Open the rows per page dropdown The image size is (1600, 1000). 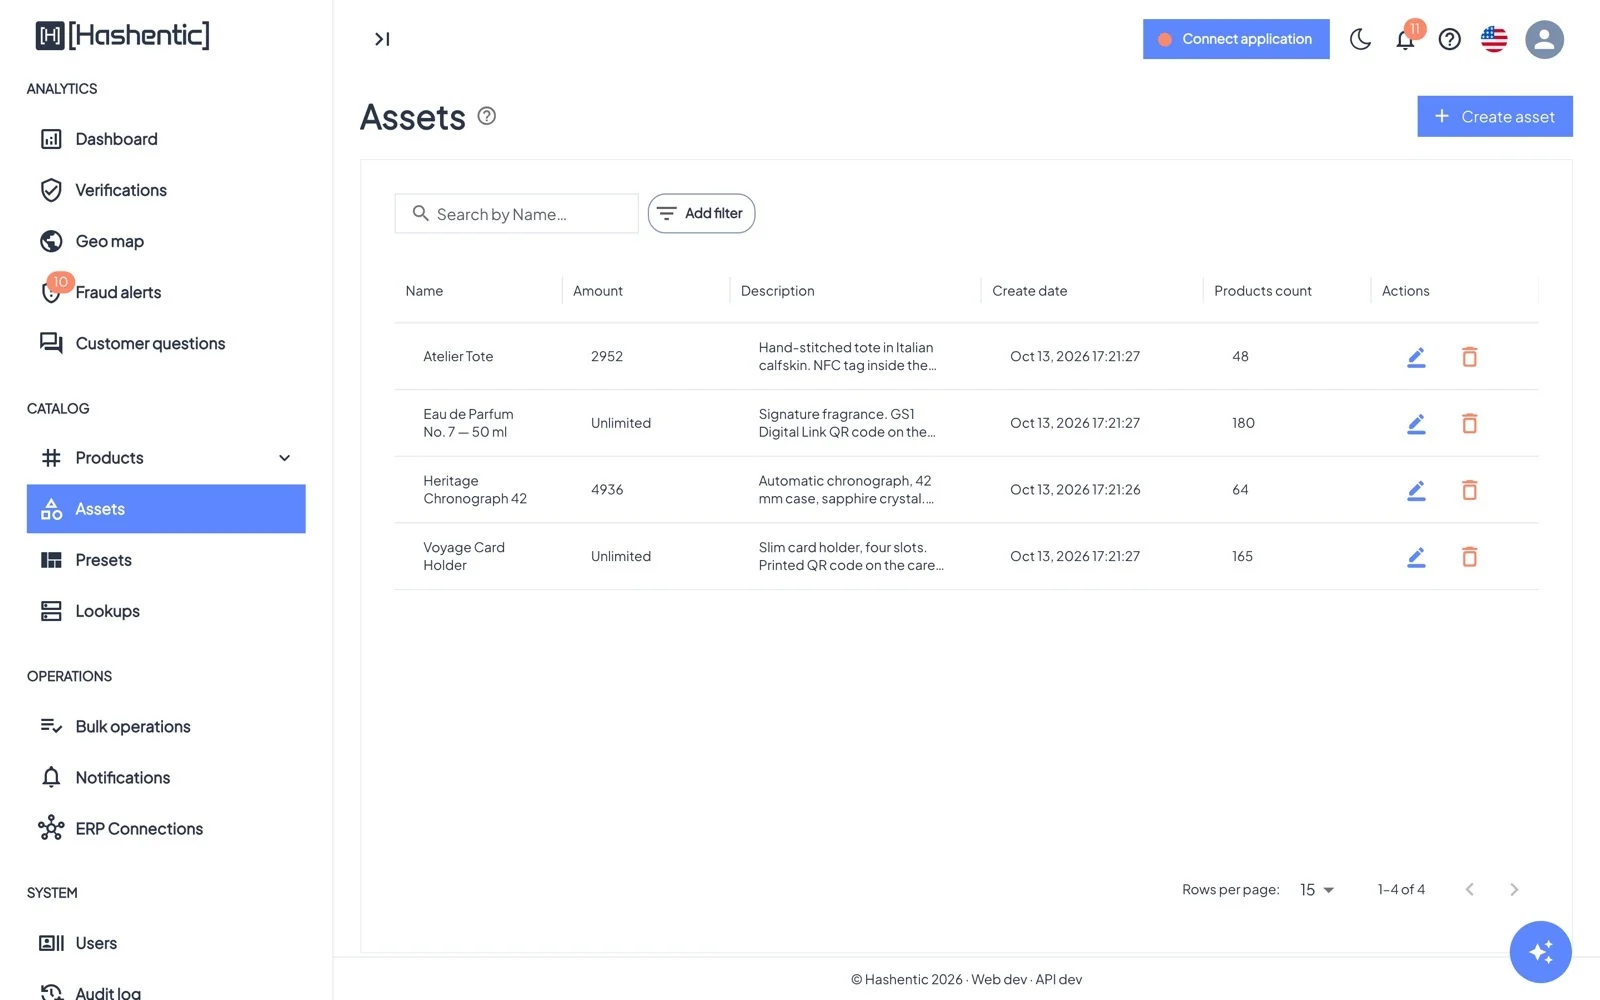pos(1317,890)
